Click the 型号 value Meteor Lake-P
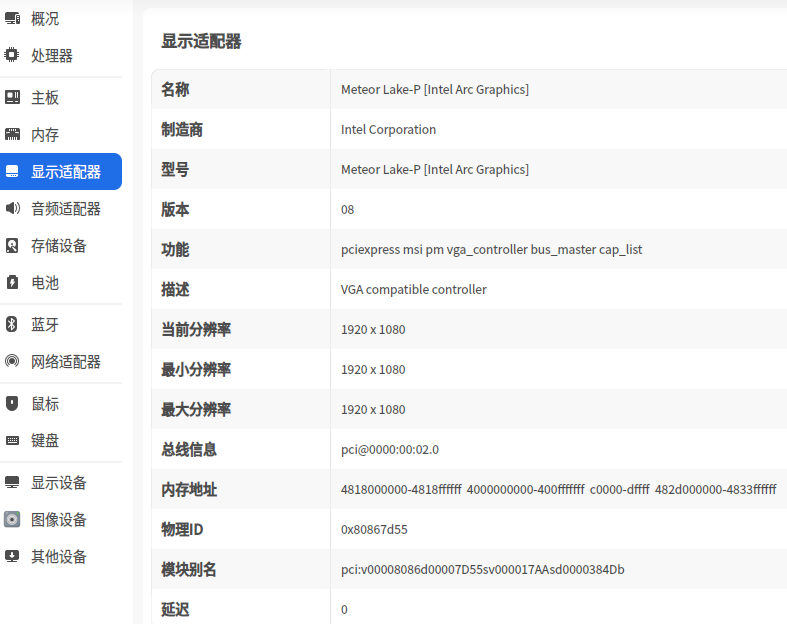The height and width of the screenshot is (624, 787). pos(435,170)
